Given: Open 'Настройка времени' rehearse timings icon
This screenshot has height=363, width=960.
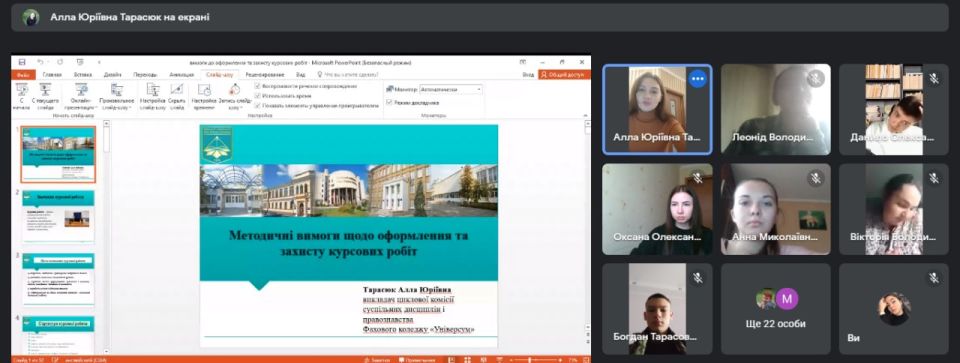Looking at the screenshot, I should point(203,95).
